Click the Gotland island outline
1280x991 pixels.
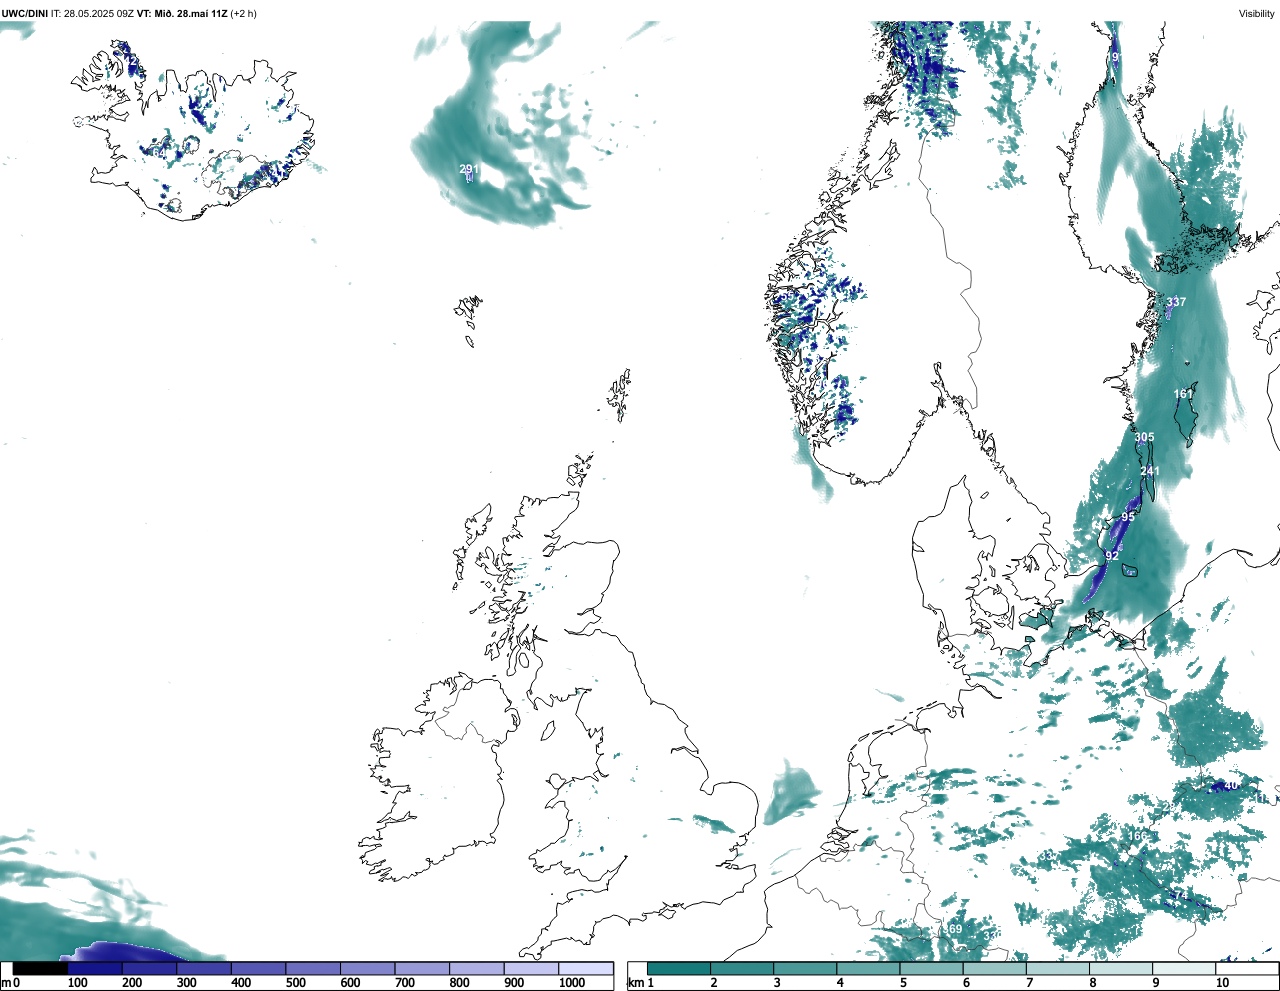coord(1187,414)
